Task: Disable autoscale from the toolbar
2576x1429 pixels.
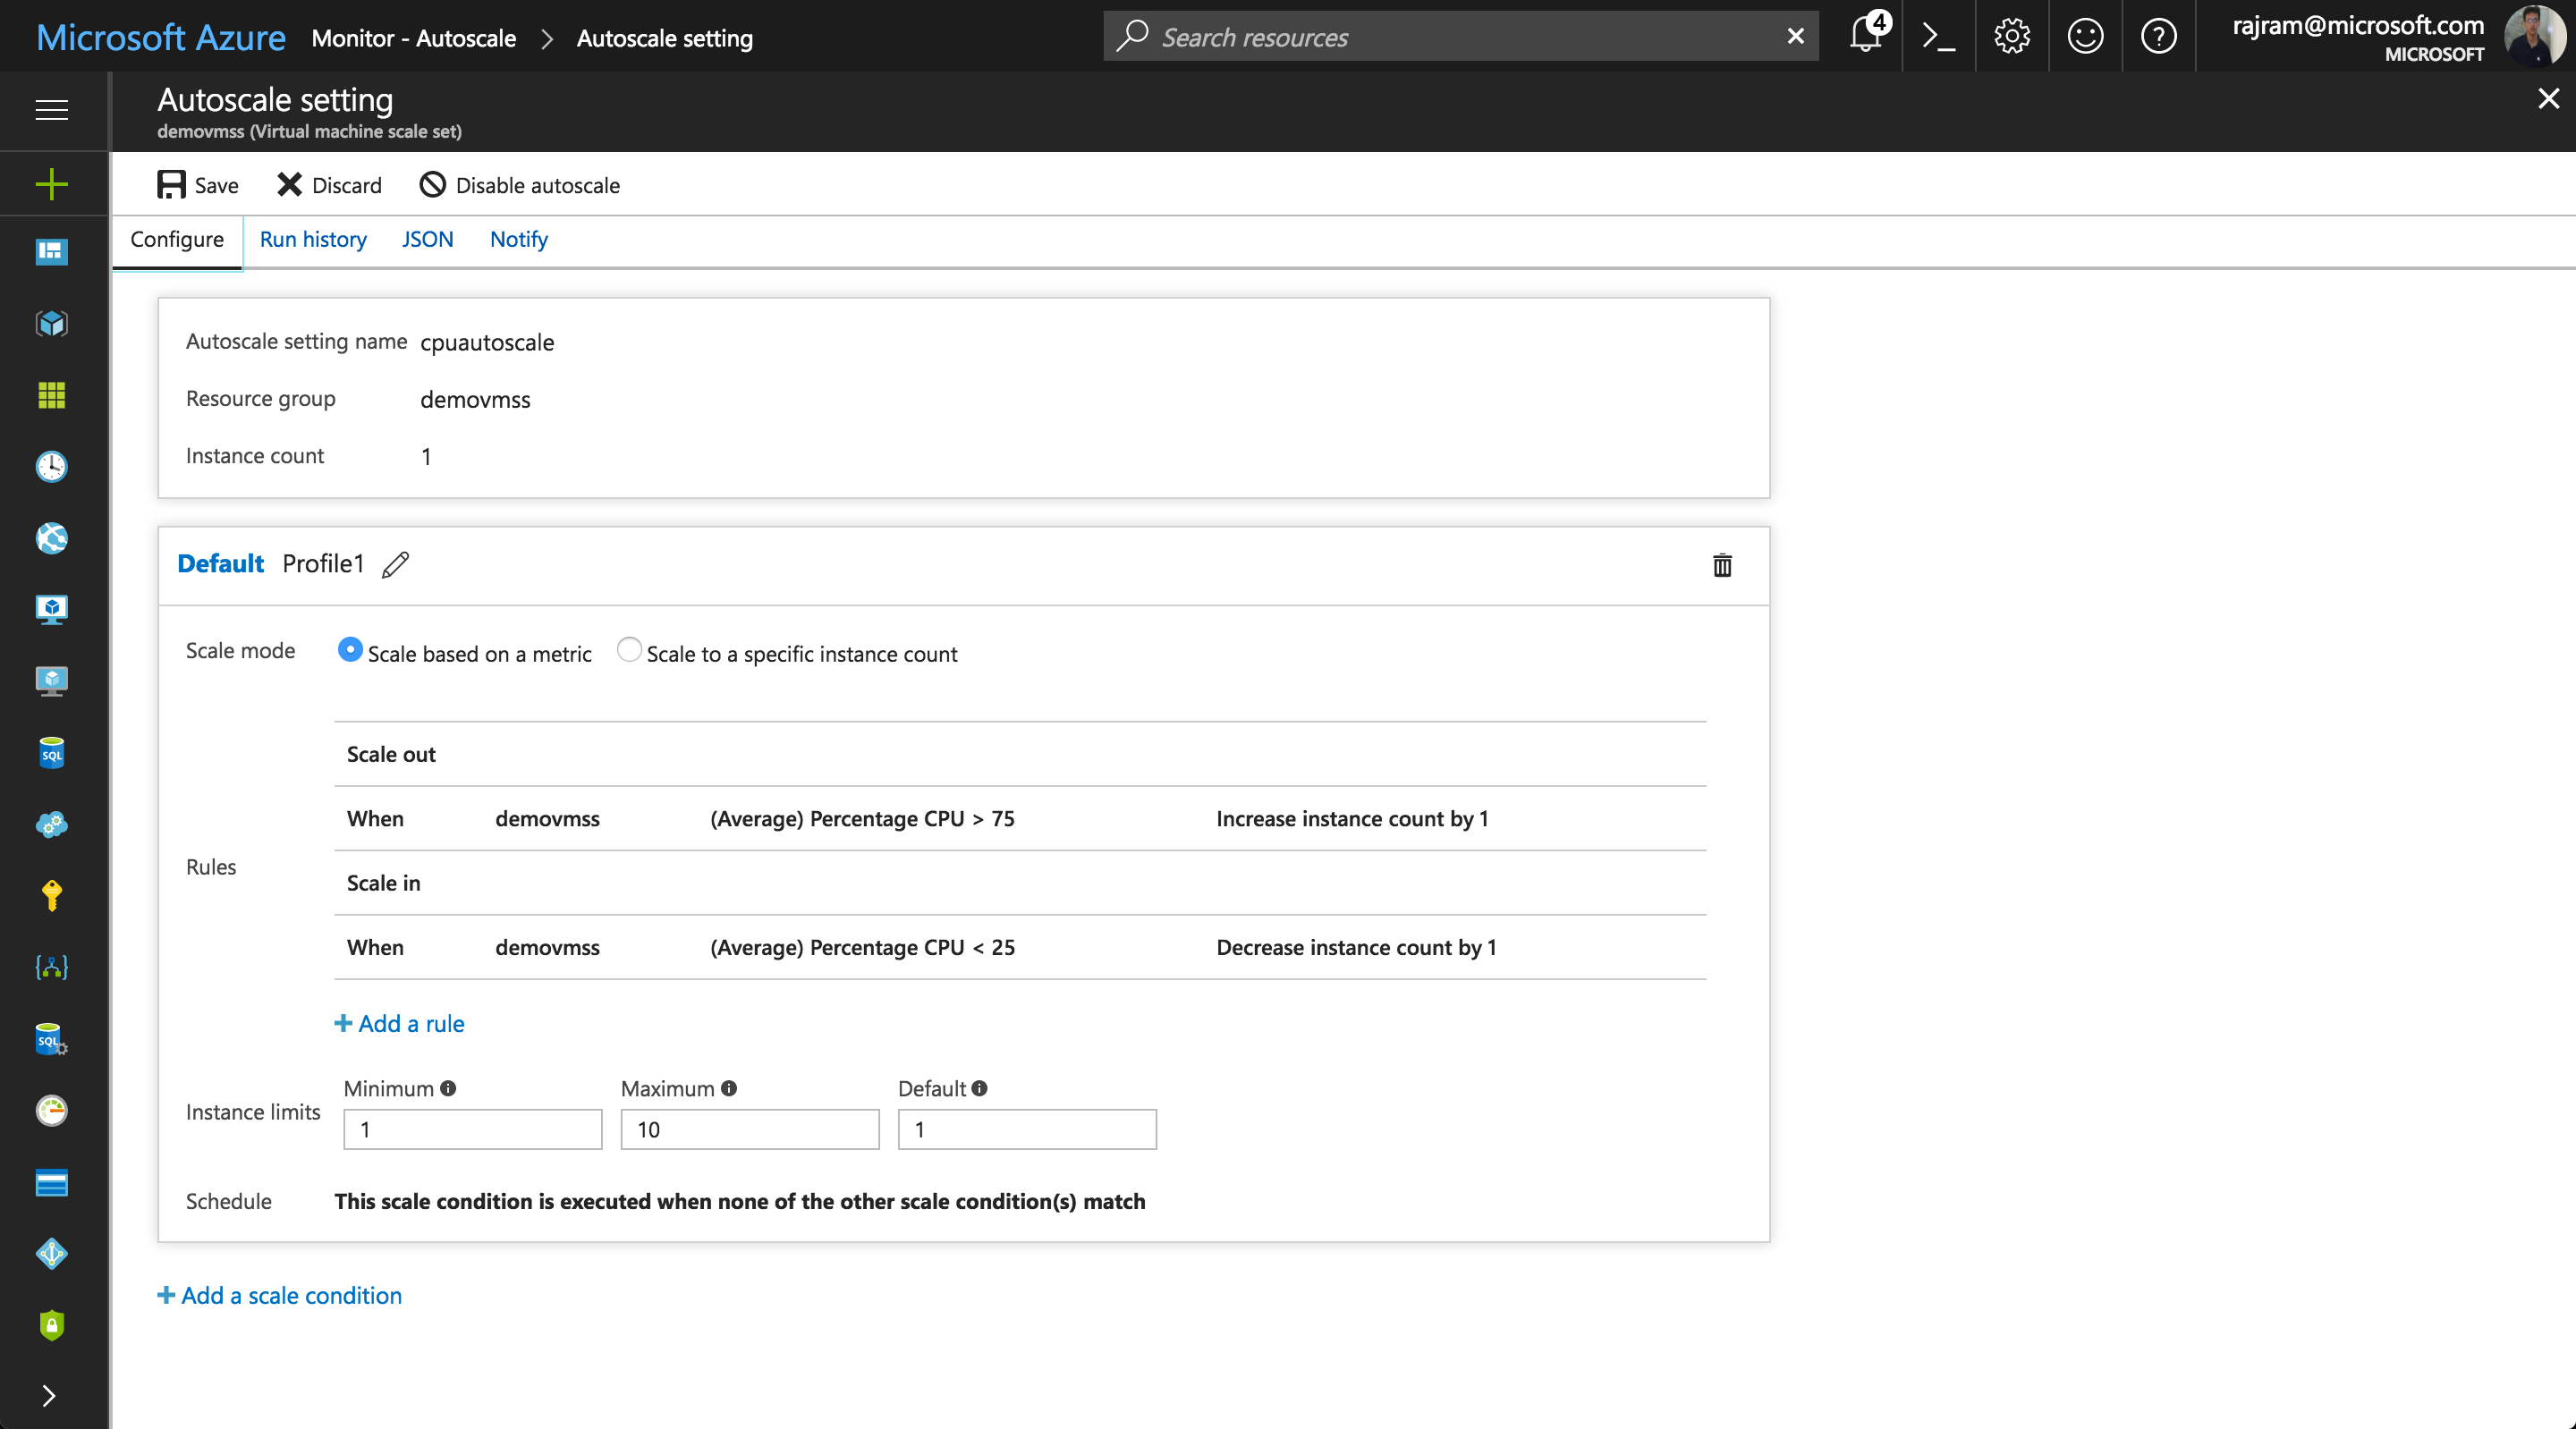Action: tap(520, 185)
